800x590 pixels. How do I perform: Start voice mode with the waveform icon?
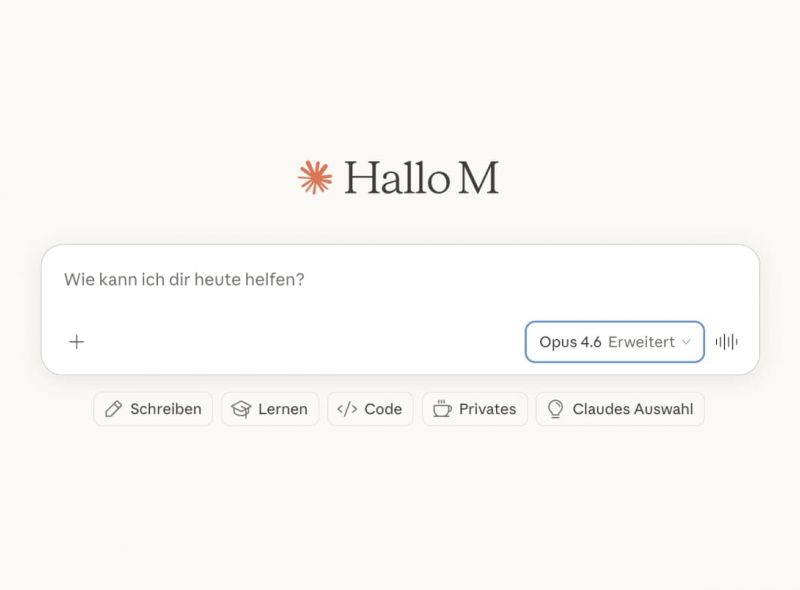click(727, 342)
